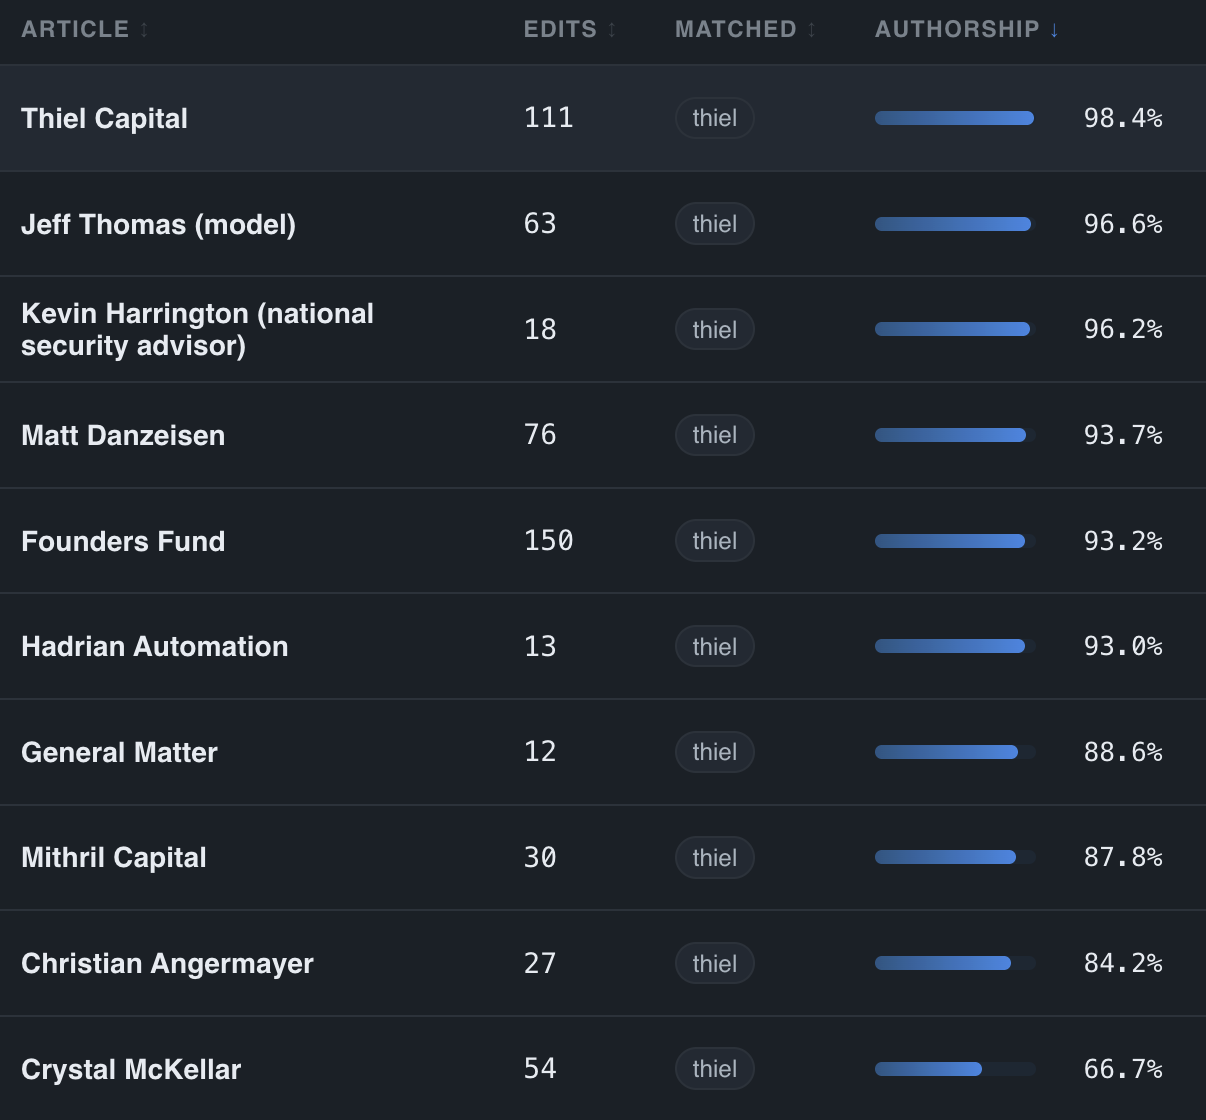The height and width of the screenshot is (1120, 1206).
Task: Click the authorship bar for Thiel Capital
Action: [955, 118]
